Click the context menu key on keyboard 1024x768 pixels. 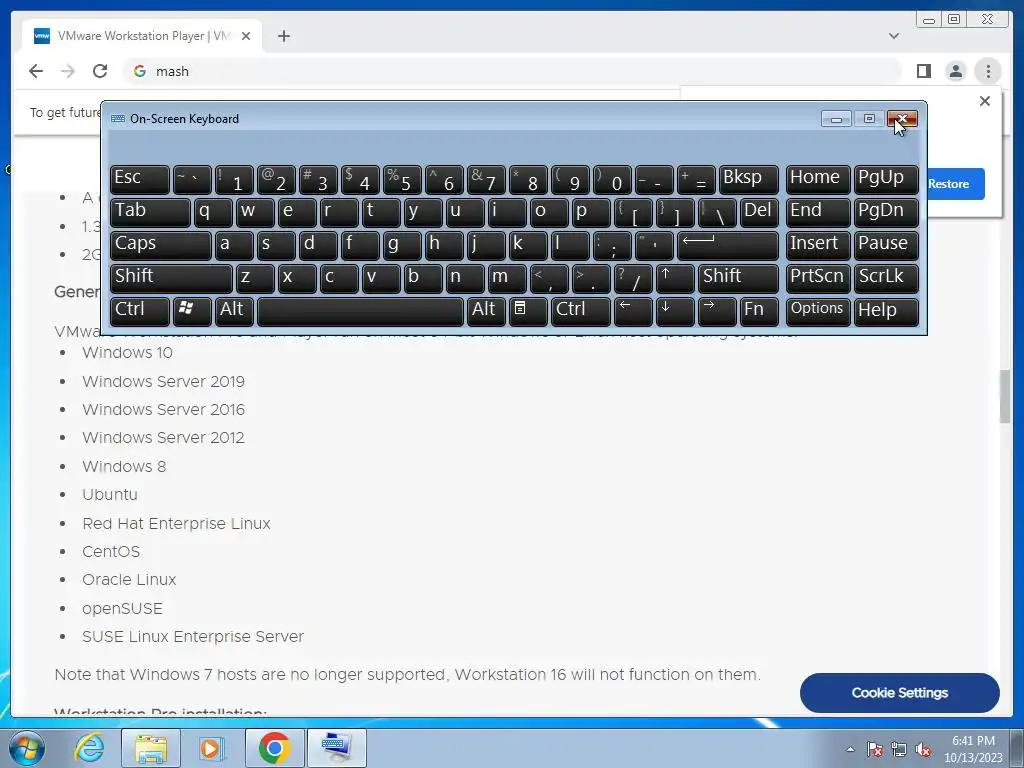(528, 311)
